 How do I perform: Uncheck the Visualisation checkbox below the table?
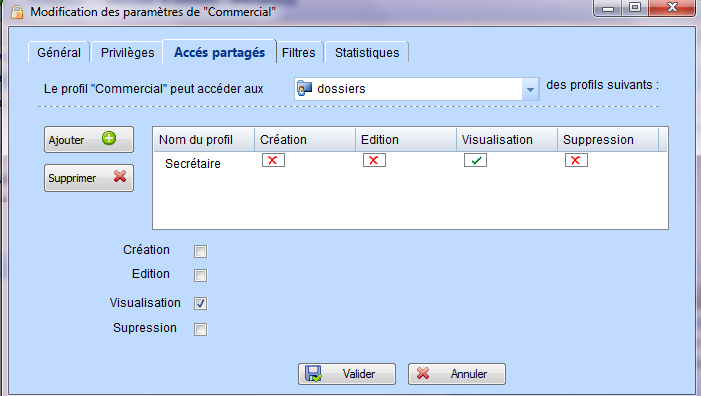tap(200, 303)
